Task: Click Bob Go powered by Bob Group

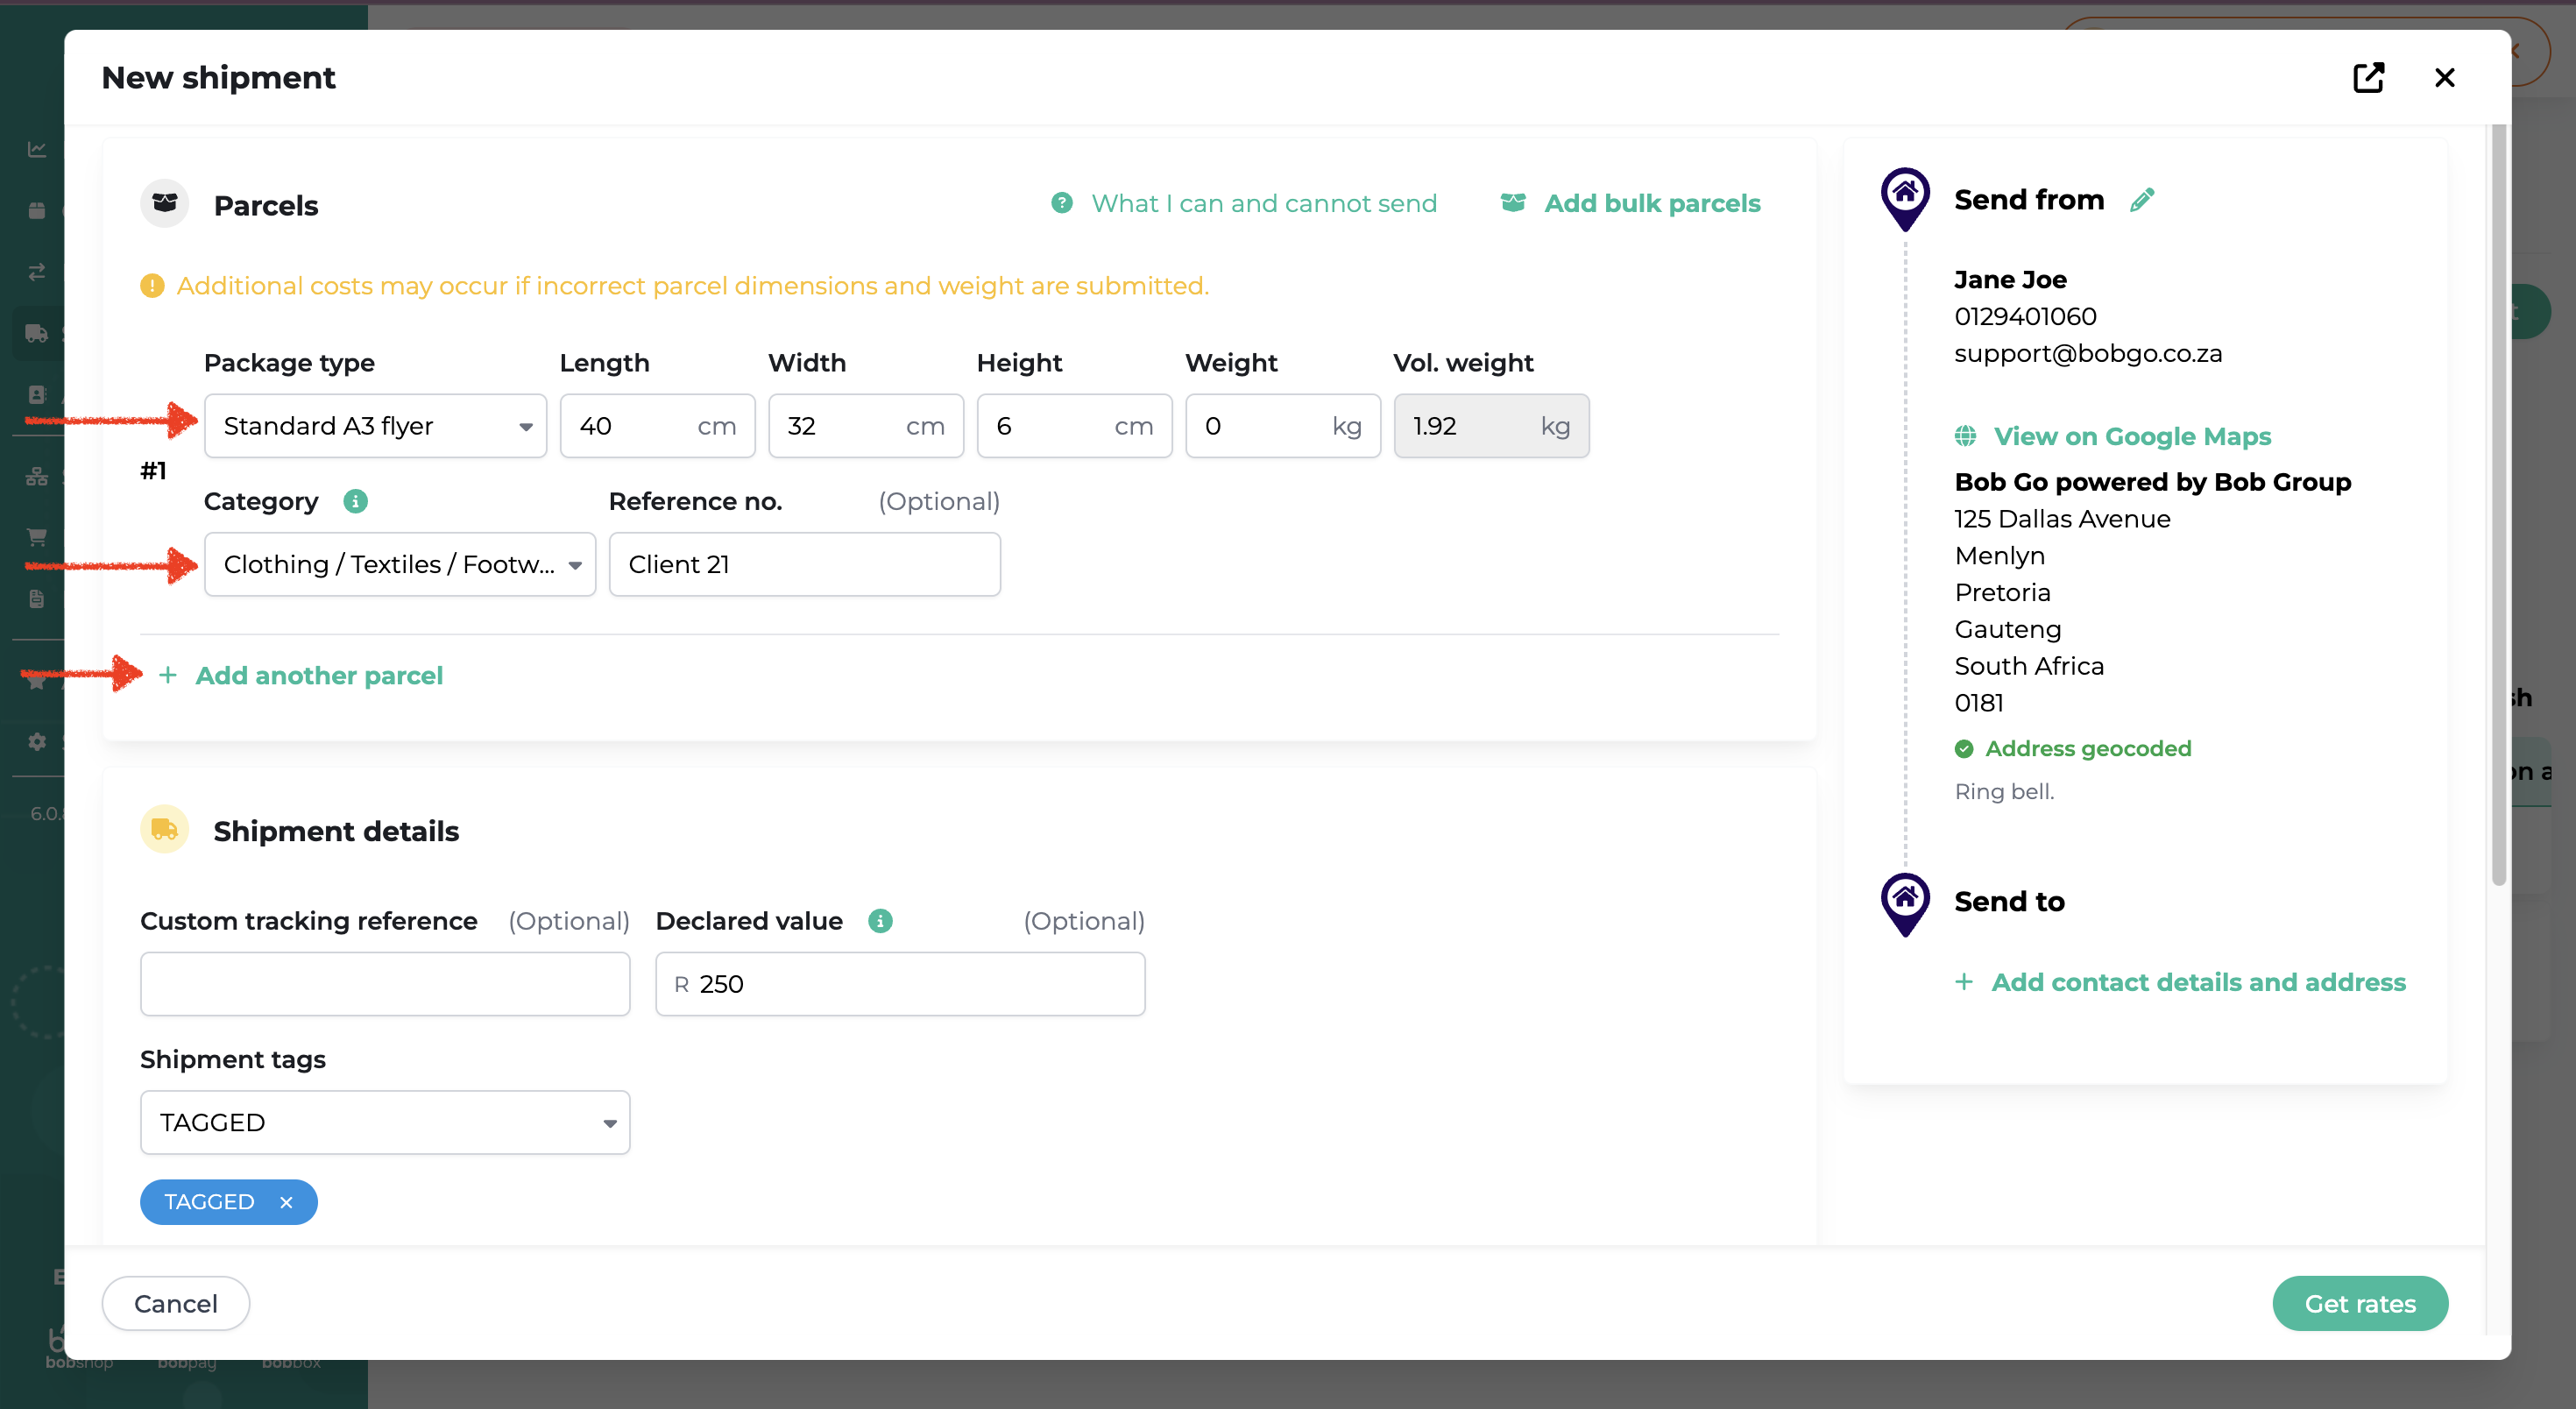Action: coord(2152,482)
